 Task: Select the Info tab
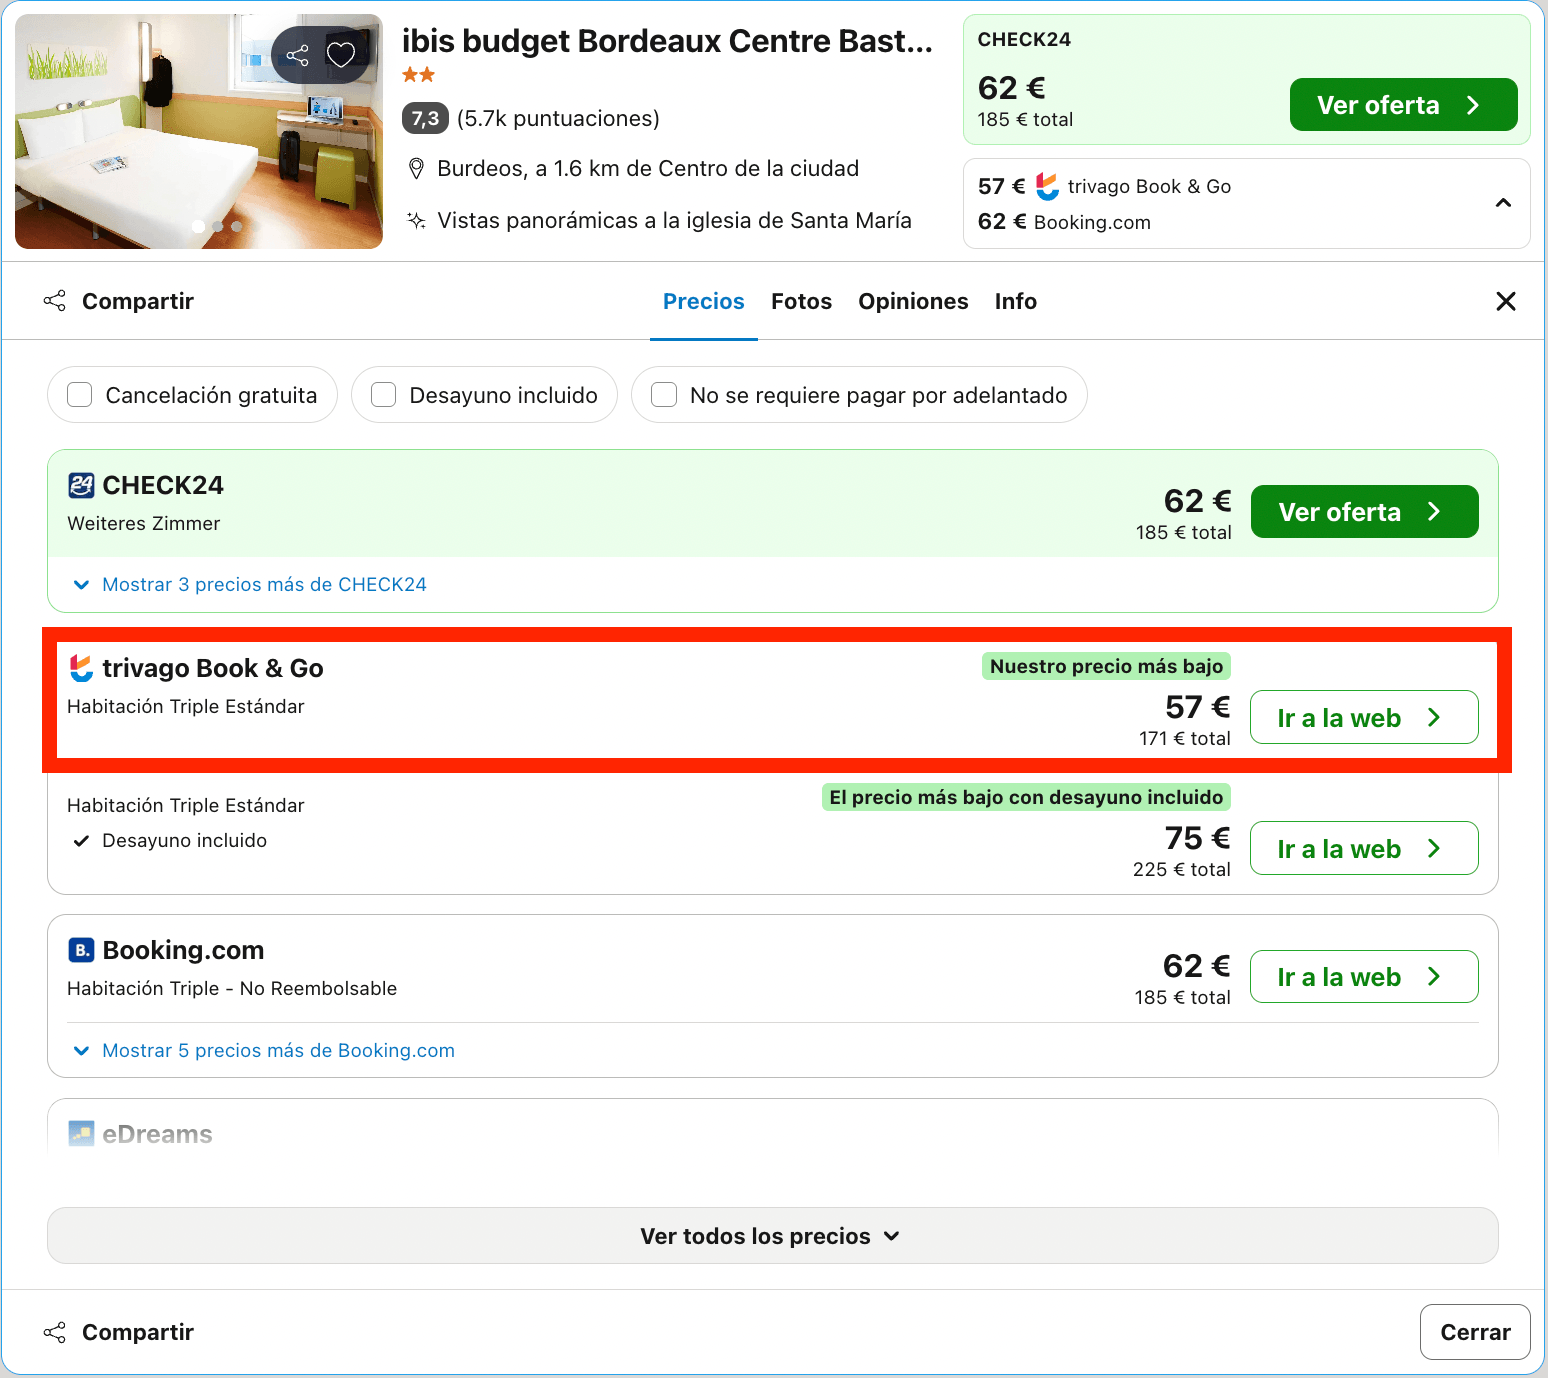click(1016, 301)
